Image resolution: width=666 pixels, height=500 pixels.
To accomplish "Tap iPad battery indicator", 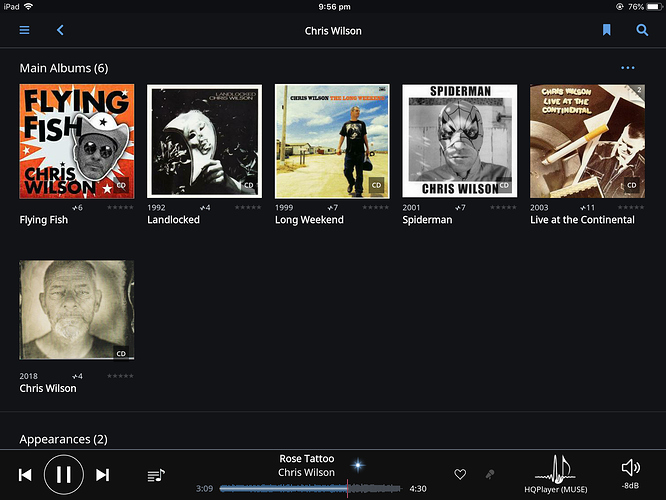I will pos(654,6).
